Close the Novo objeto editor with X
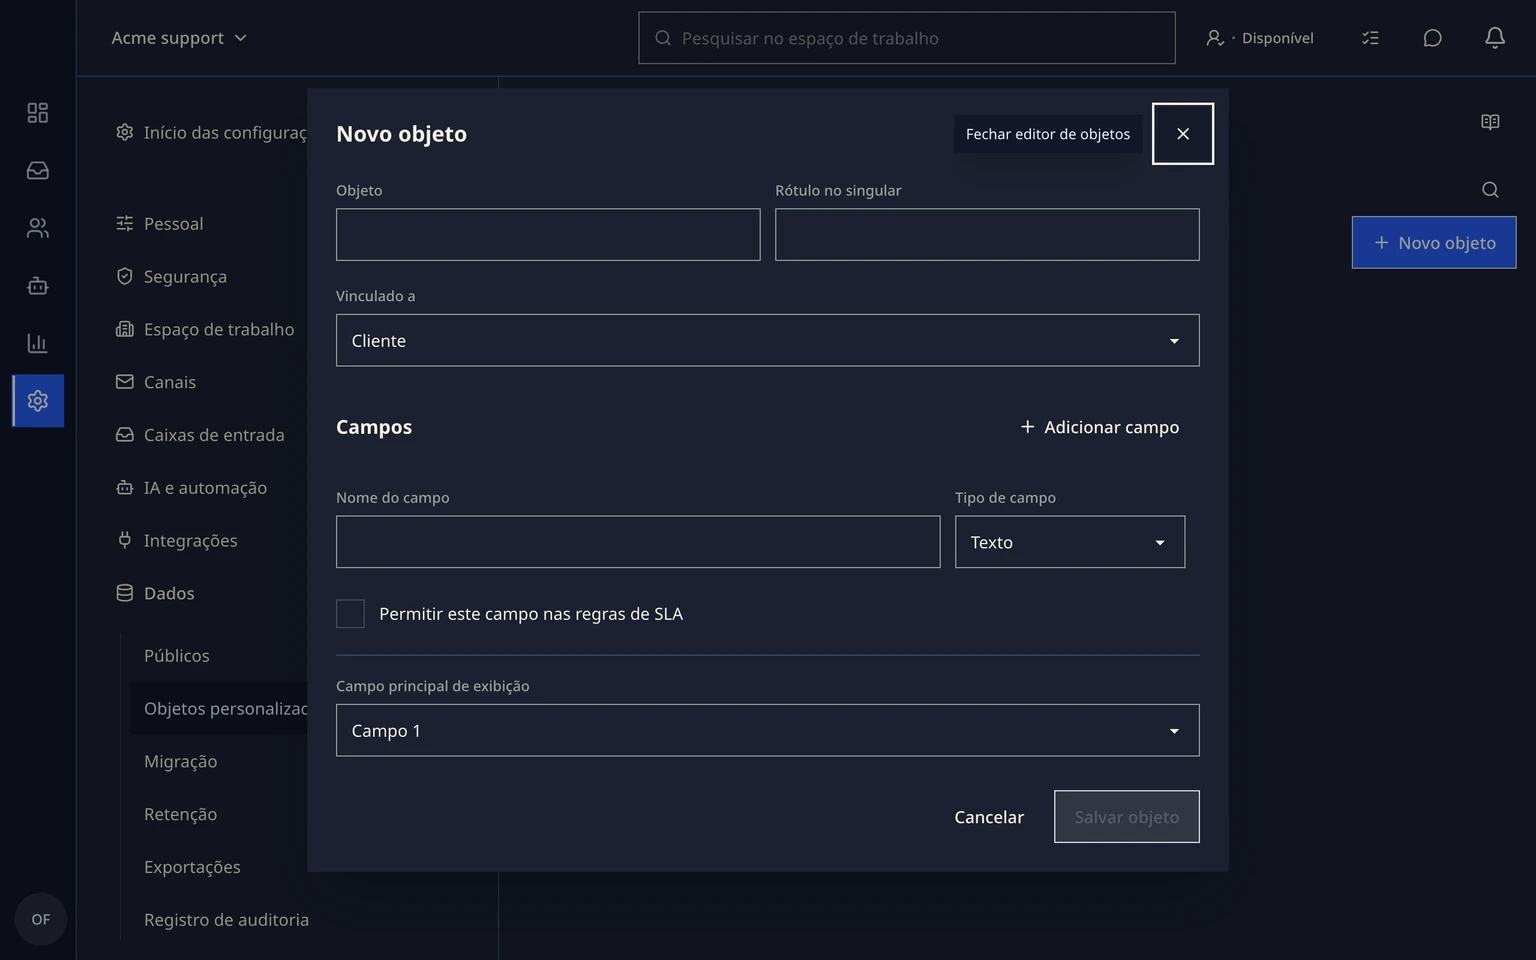The image size is (1536, 960). click(1183, 134)
